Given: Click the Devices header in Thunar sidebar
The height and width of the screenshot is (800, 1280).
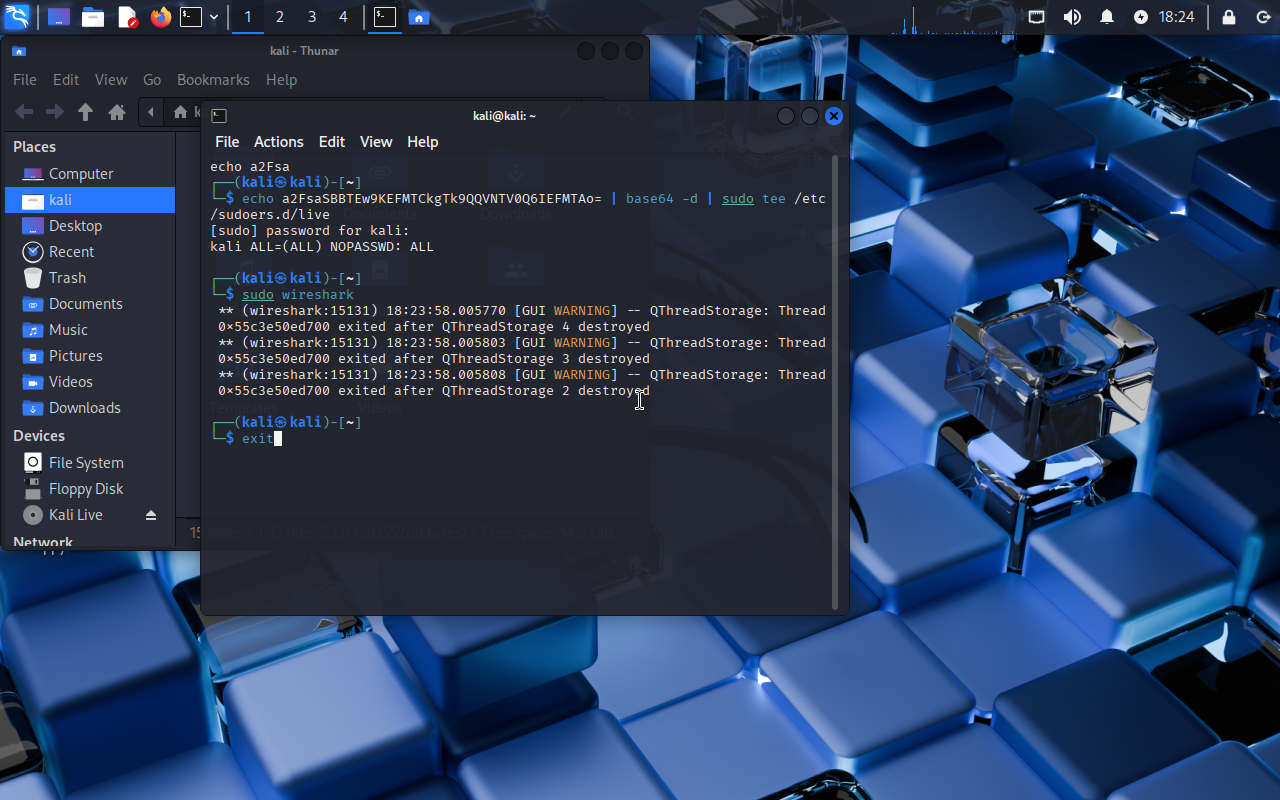Looking at the screenshot, I should coord(39,436).
